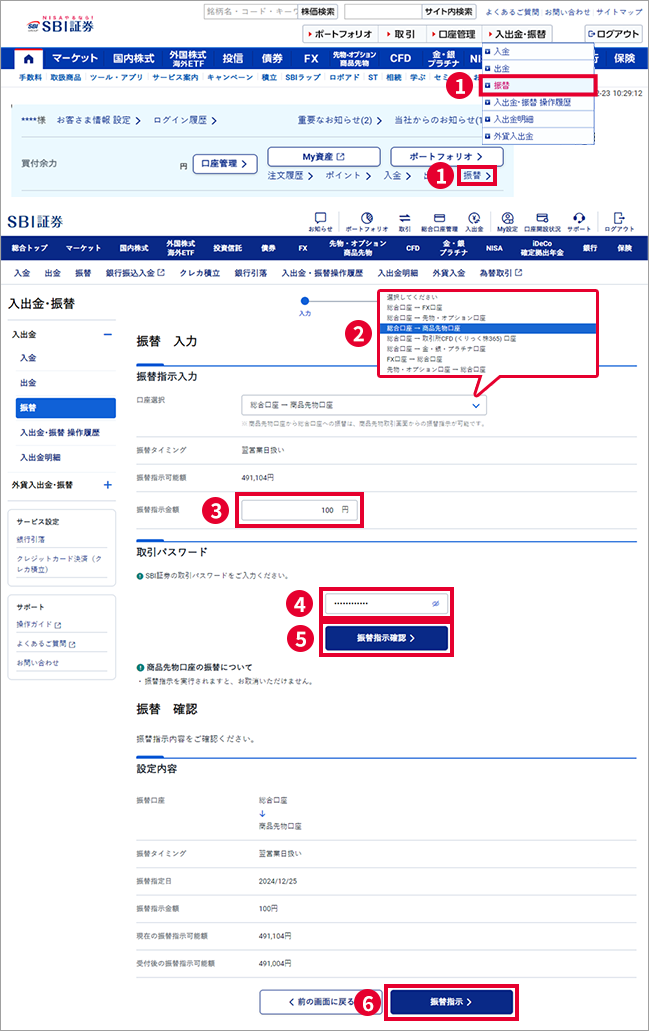Click the site search input field

pyautogui.click(x=383, y=12)
